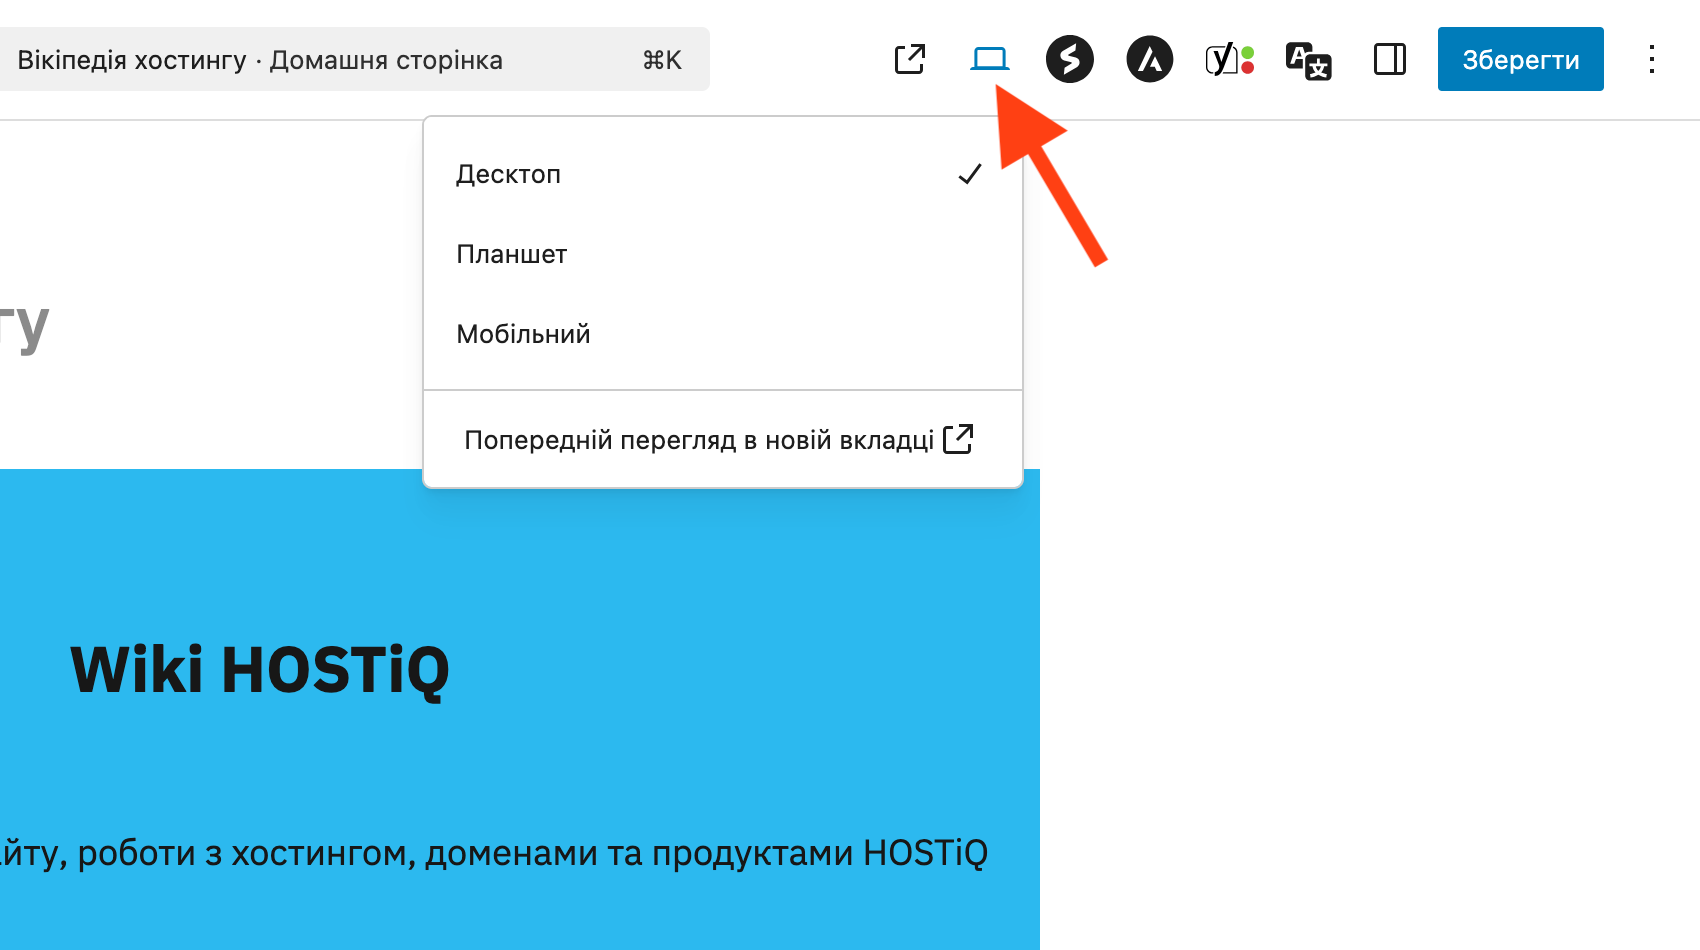
Task: Open the Spectra plugin icon
Action: click(1070, 59)
